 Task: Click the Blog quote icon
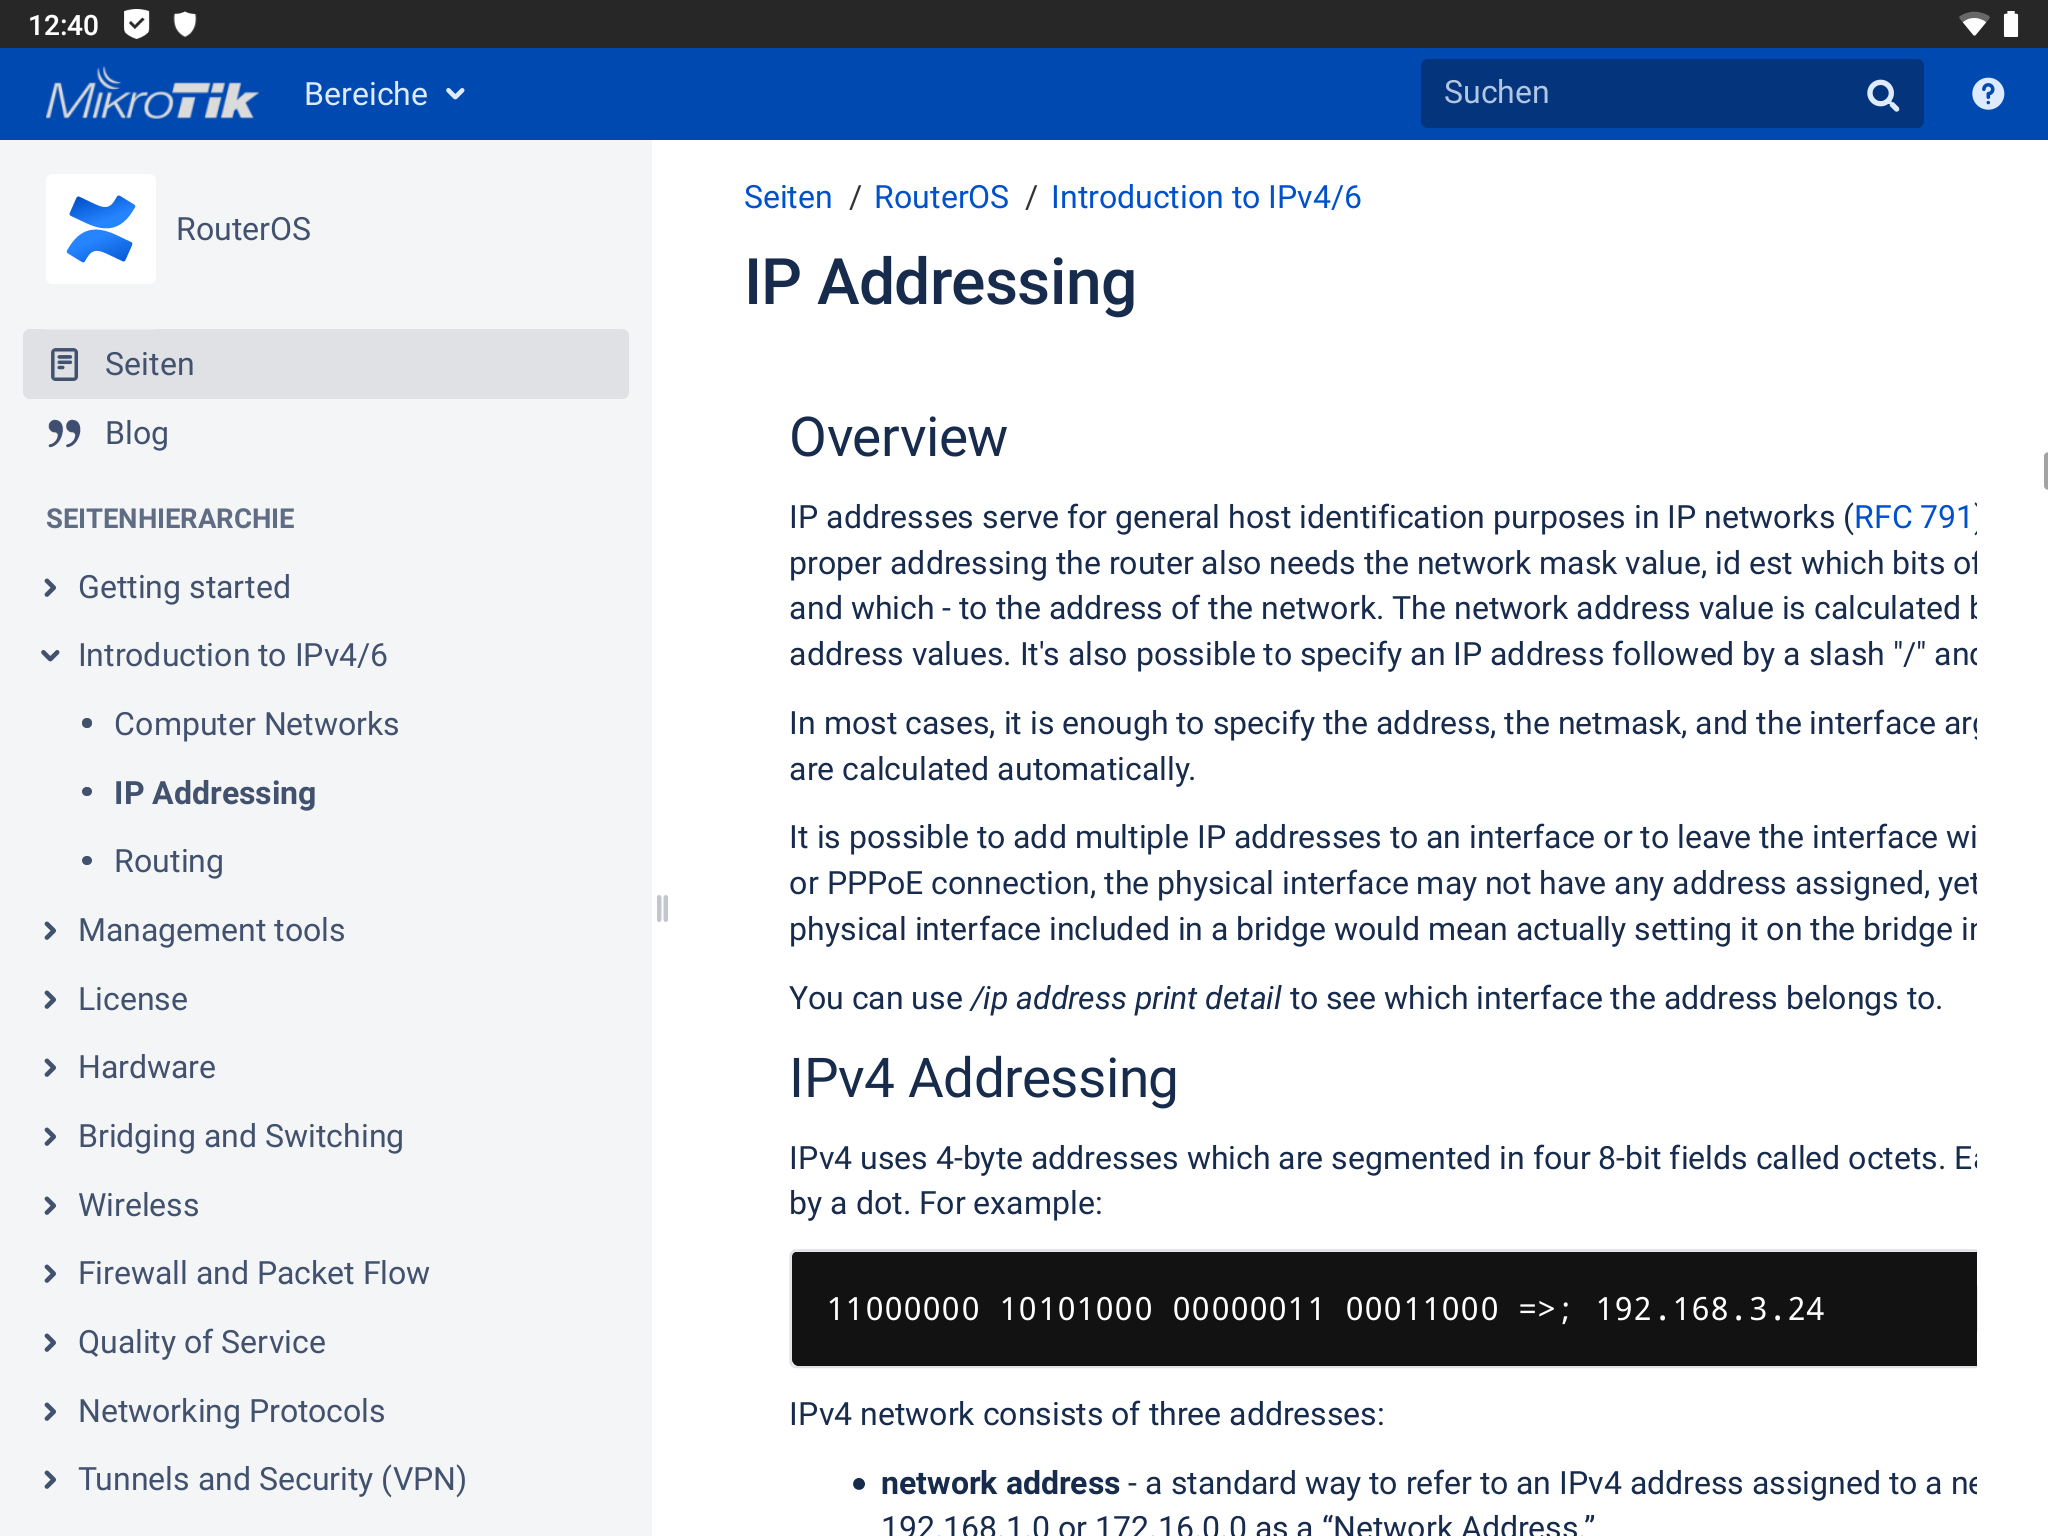65,433
